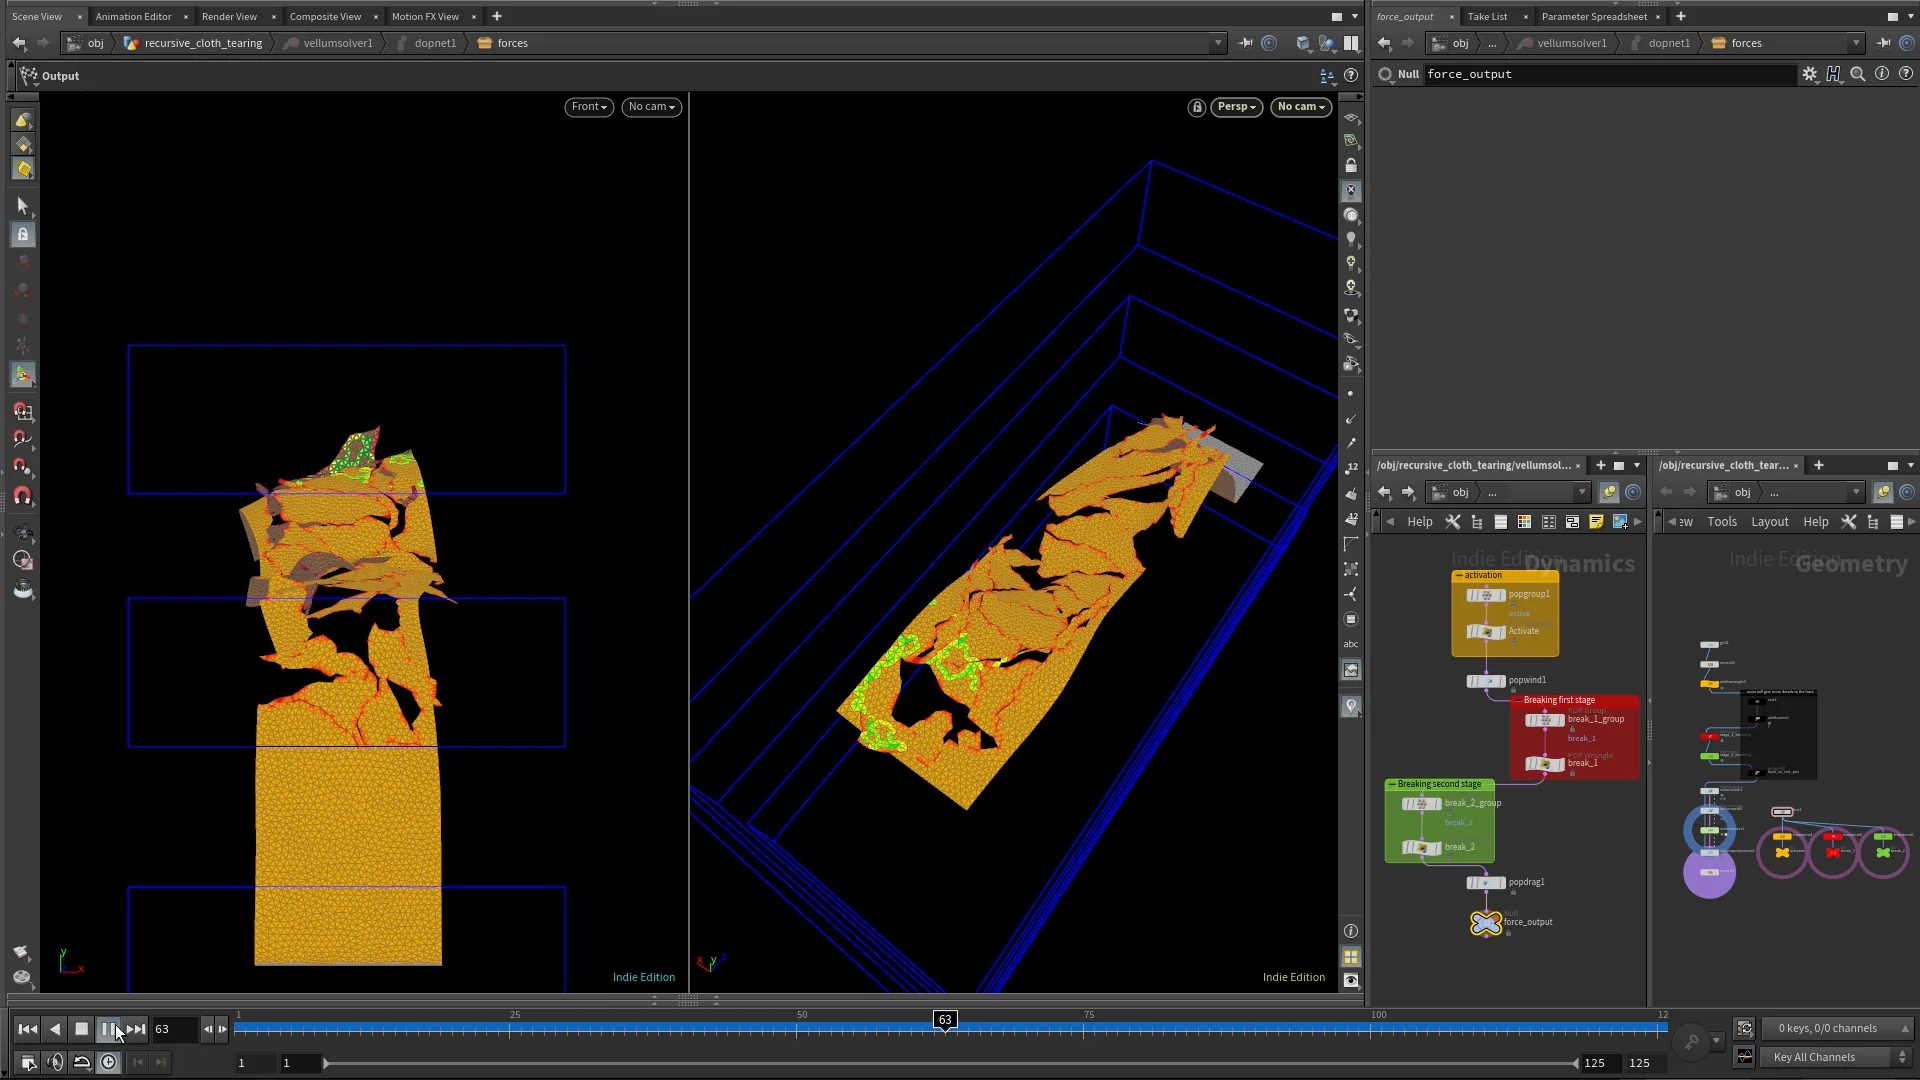Open node help with the H icon
Image resolution: width=1920 pixels, height=1080 pixels.
click(x=1833, y=74)
